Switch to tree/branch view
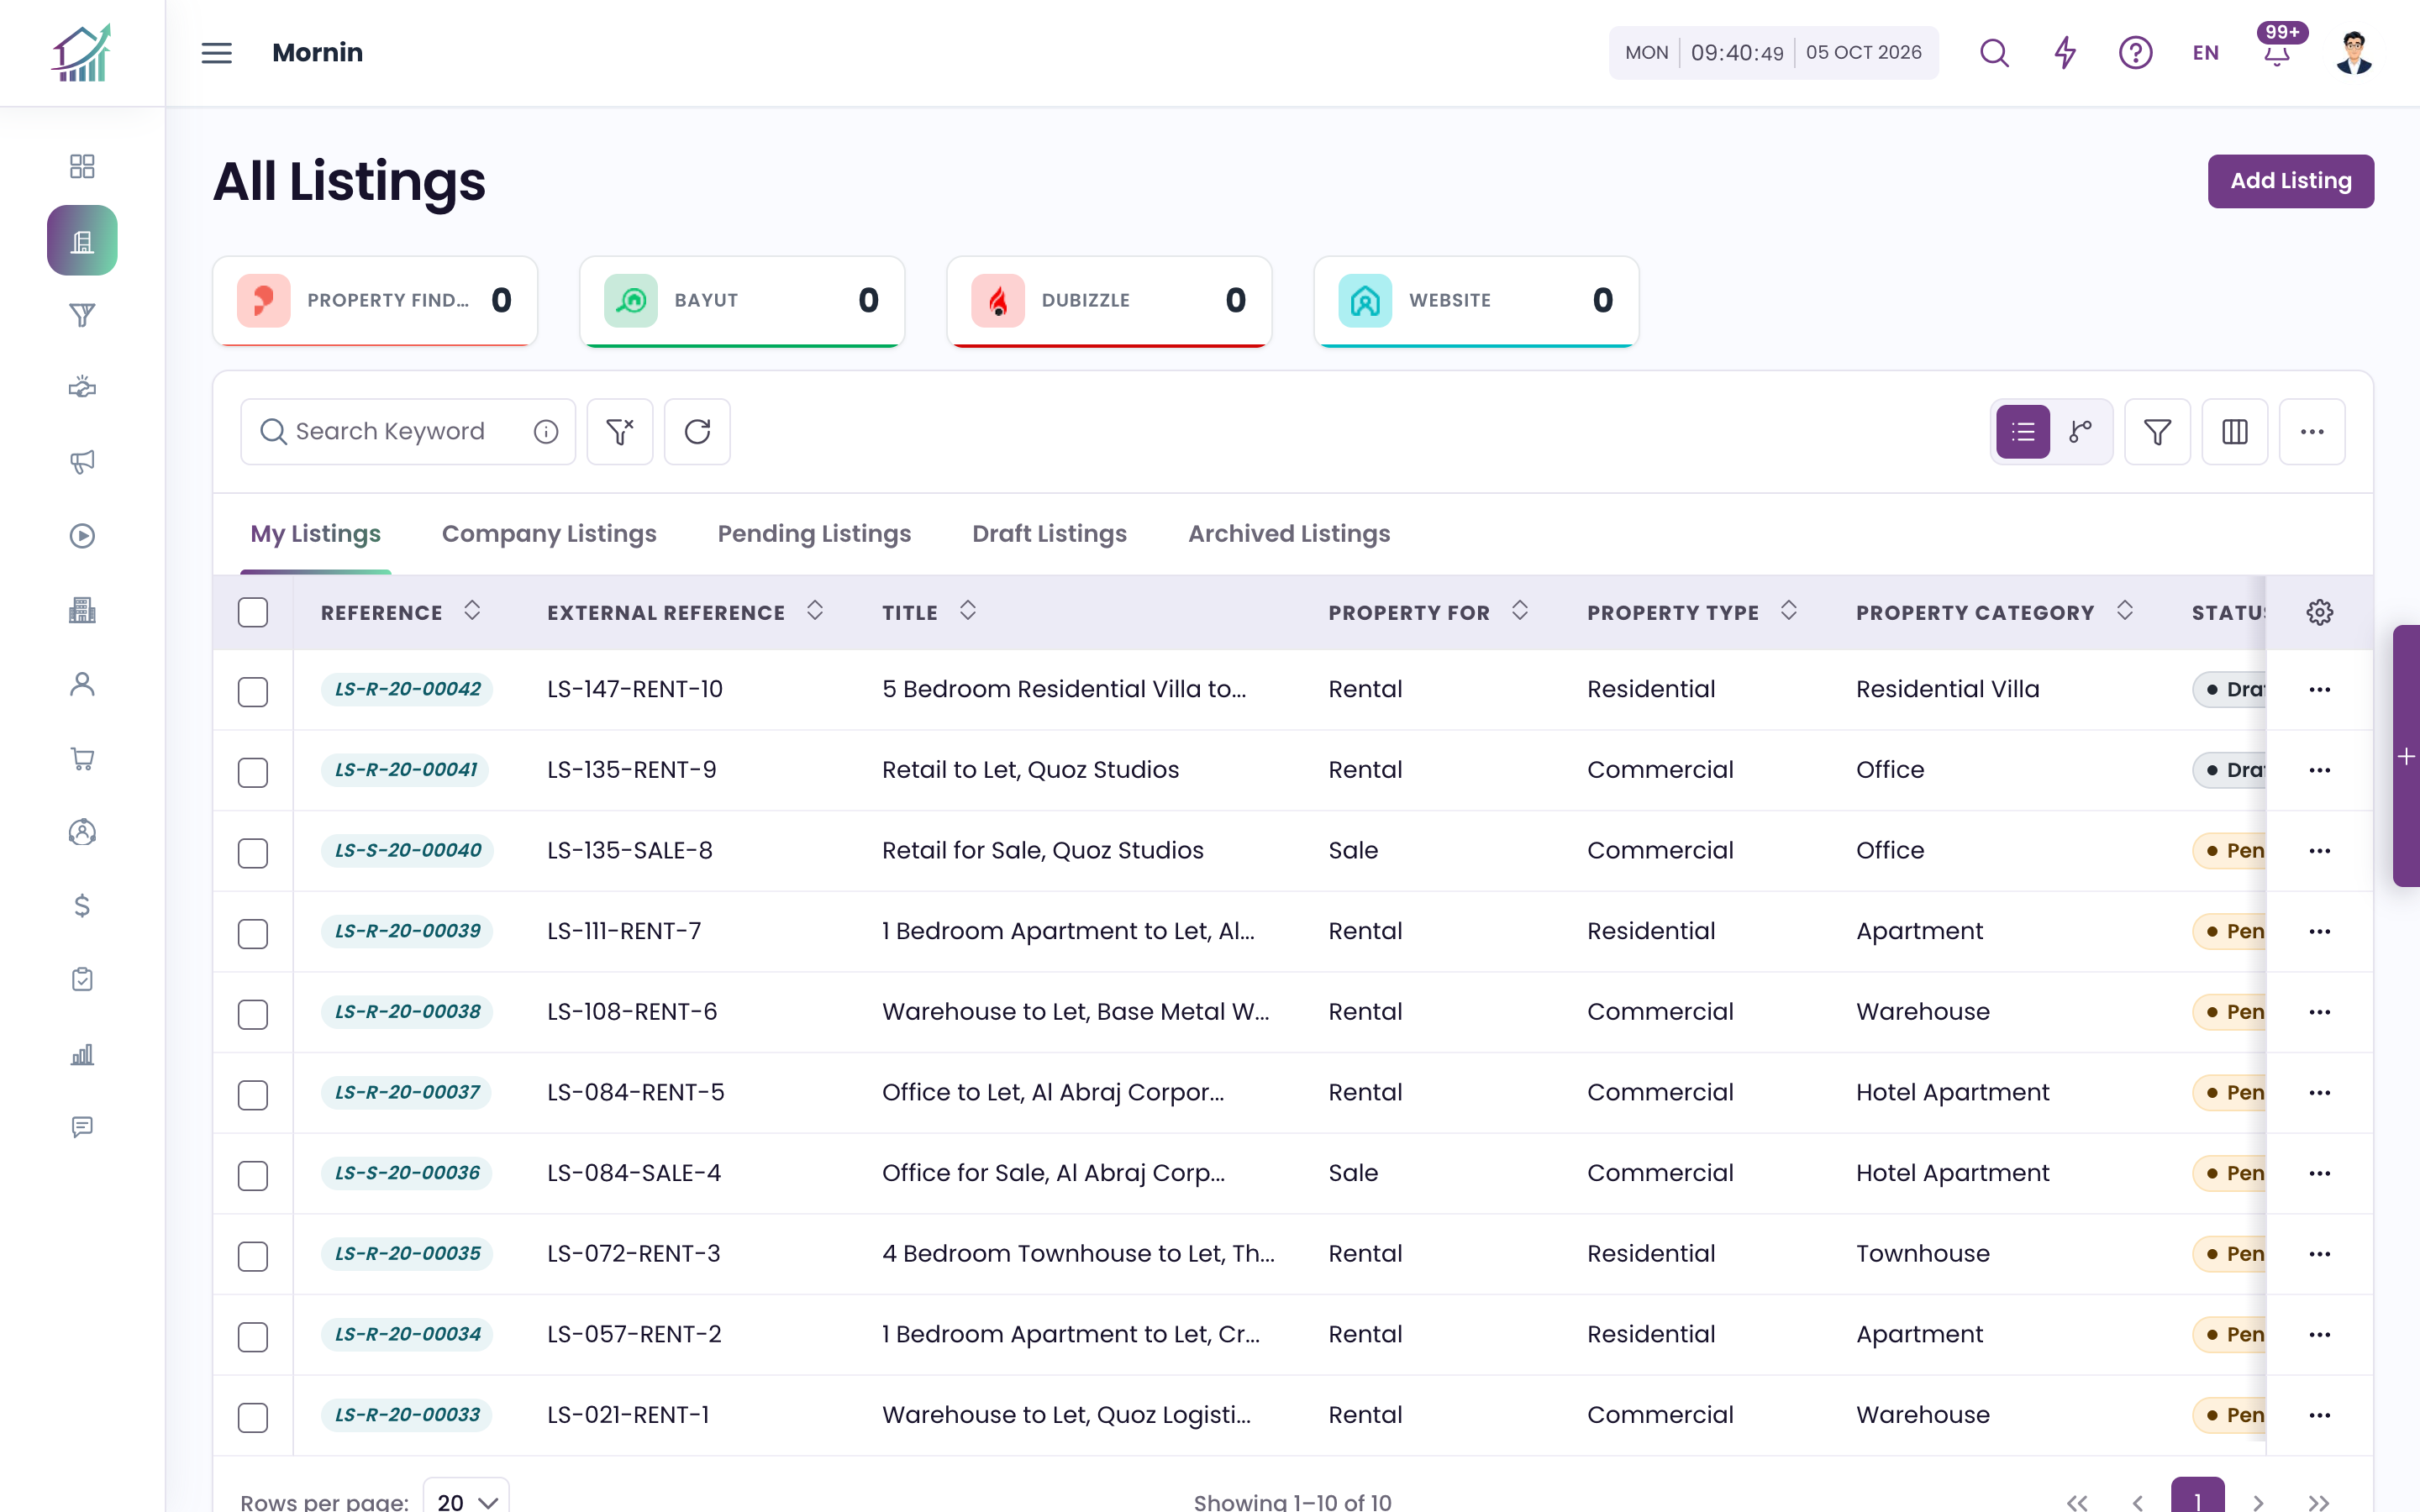Image resolution: width=2420 pixels, height=1512 pixels. 2081,432
